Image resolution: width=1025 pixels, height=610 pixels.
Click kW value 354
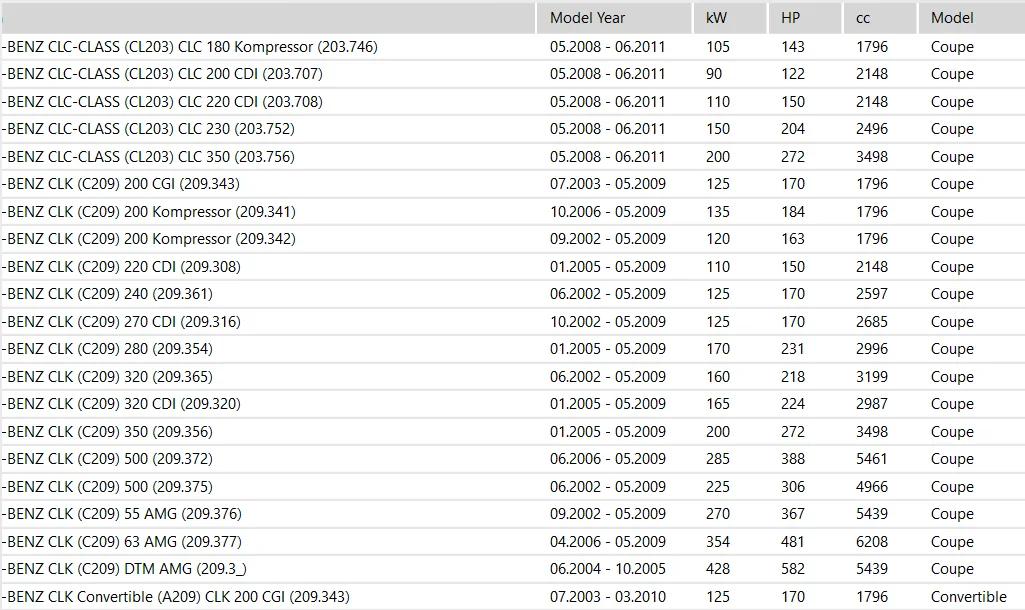pyautogui.click(x=718, y=541)
